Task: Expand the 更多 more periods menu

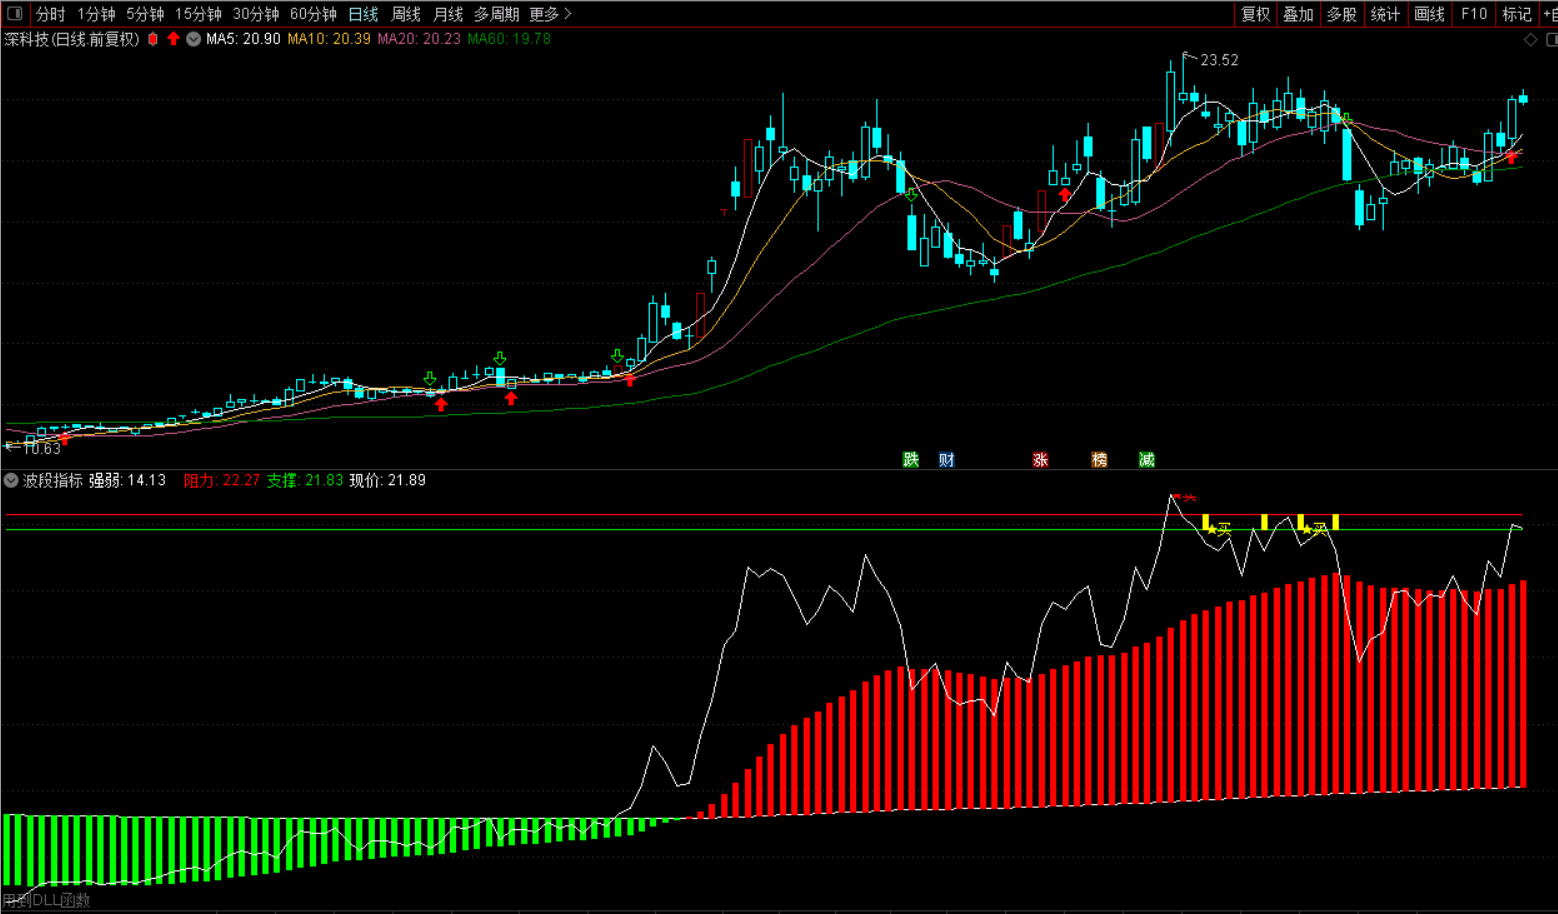Action: pyautogui.click(x=550, y=14)
